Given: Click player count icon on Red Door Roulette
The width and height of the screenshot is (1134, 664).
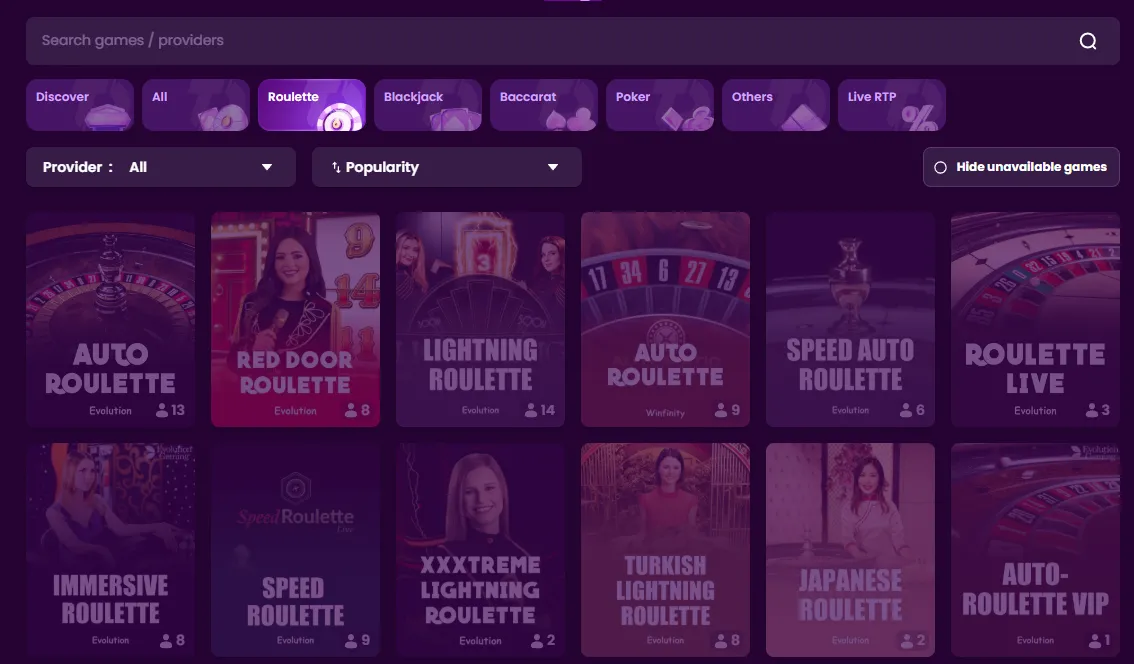Looking at the screenshot, I should point(351,410).
